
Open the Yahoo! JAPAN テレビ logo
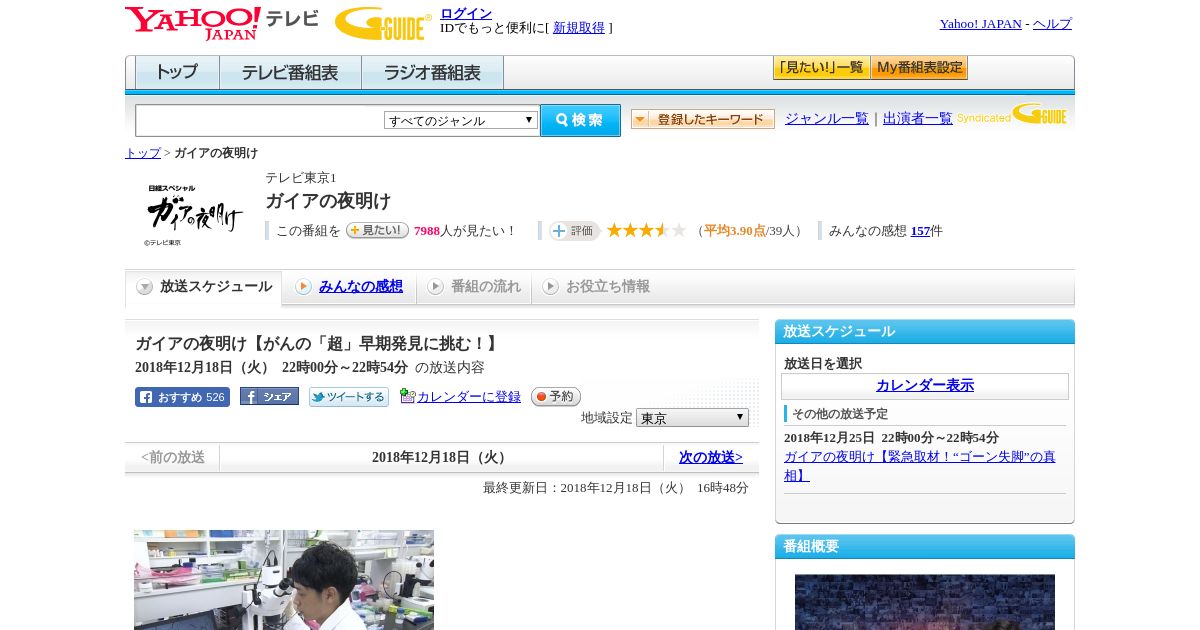pos(222,23)
